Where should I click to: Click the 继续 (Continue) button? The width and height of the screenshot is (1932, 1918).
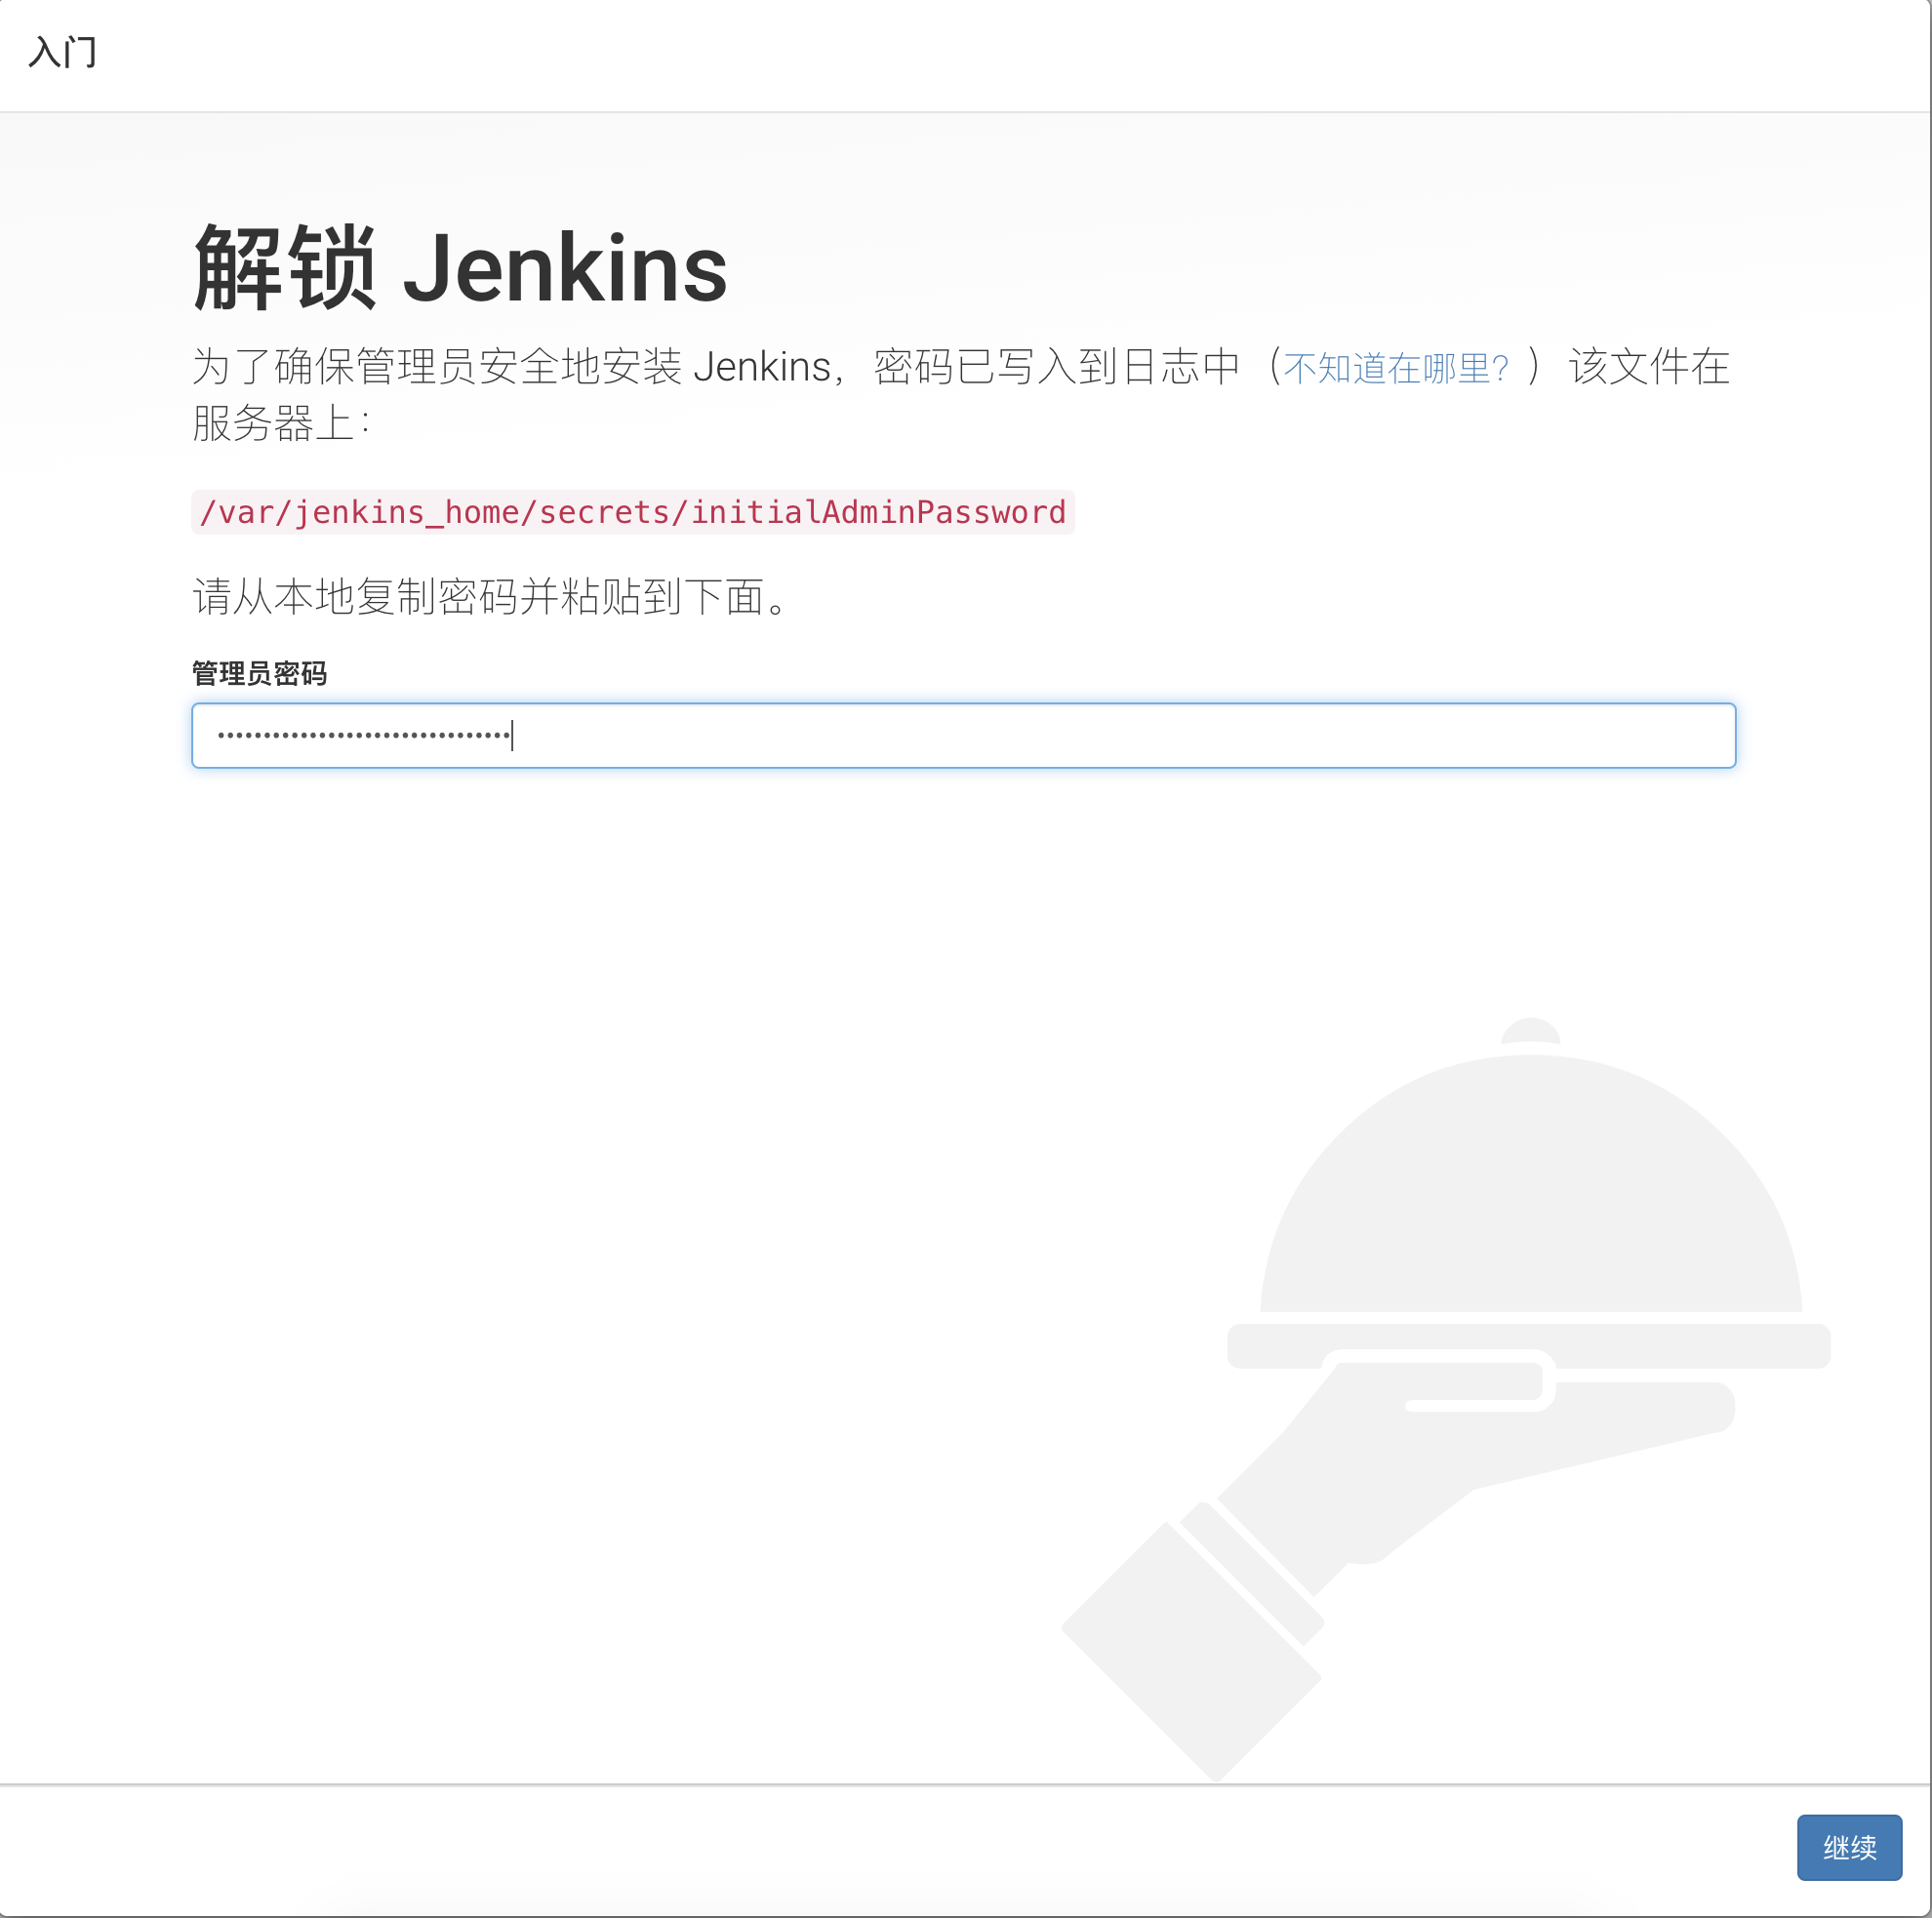pos(1849,1847)
